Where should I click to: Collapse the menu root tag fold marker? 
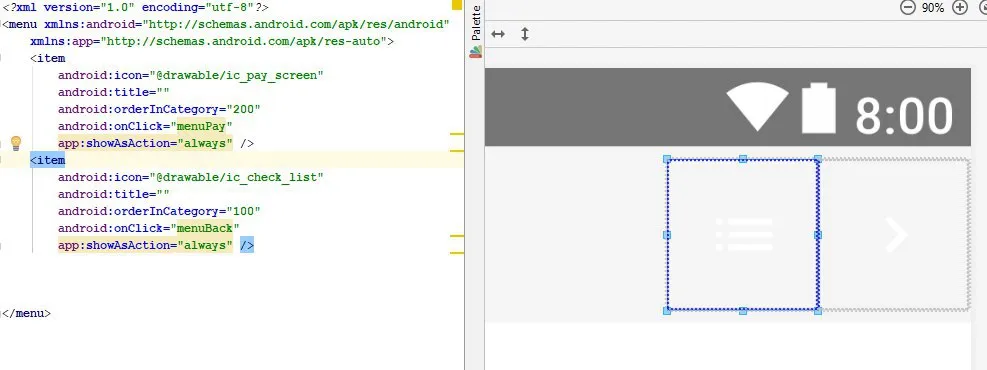[3, 25]
